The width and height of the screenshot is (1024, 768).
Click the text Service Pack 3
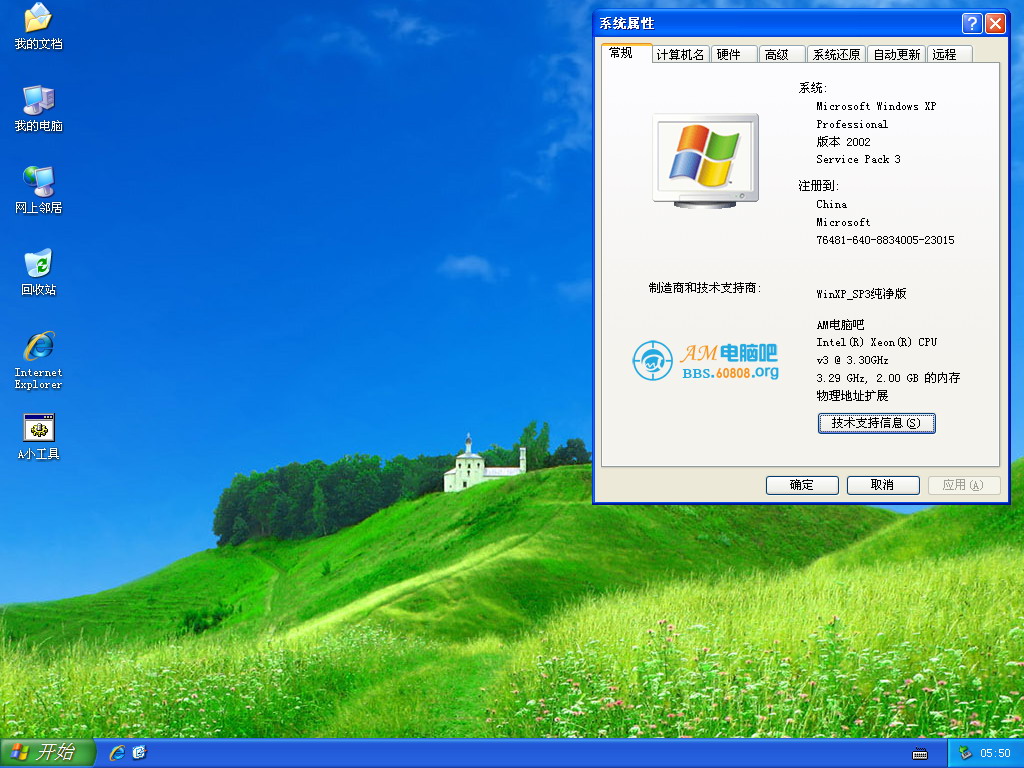coord(858,159)
